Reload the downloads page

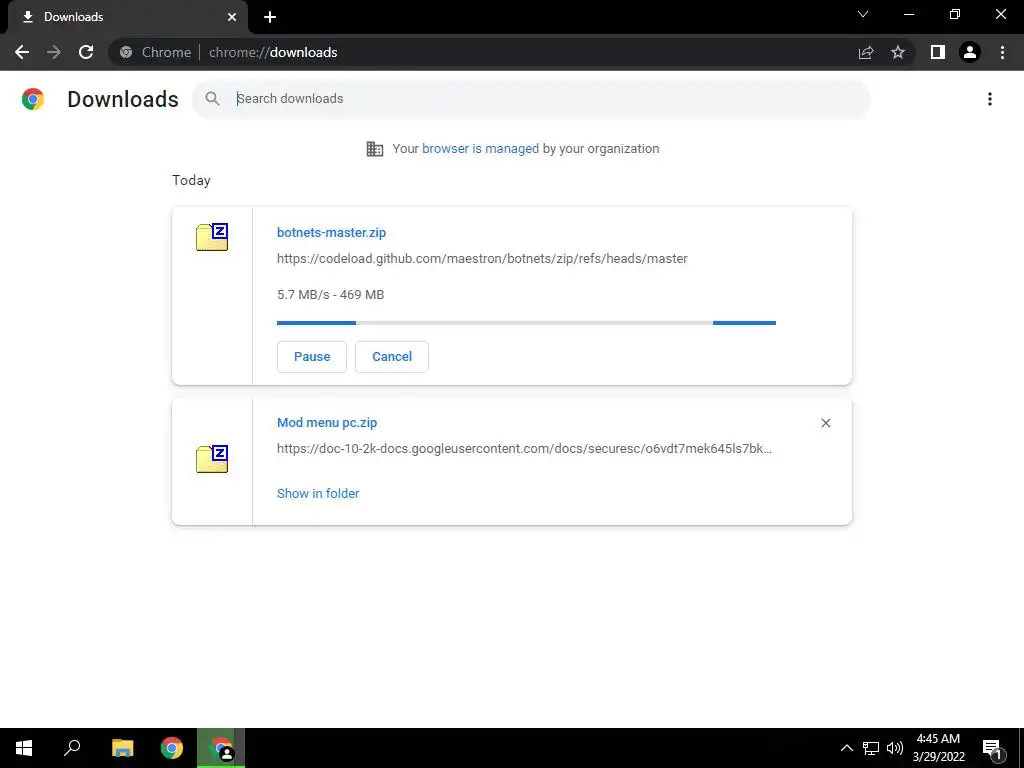(x=86, y=52)
